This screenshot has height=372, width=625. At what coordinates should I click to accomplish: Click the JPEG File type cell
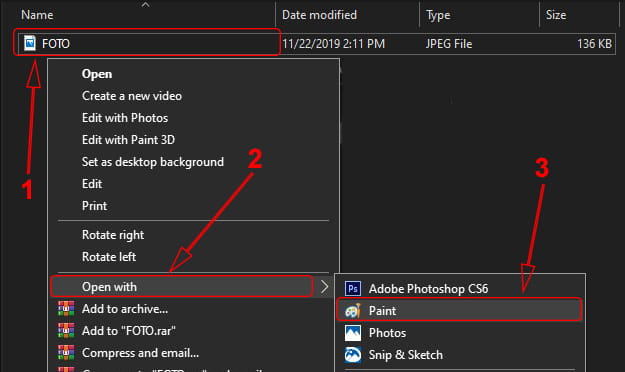[x=449, y=43]
